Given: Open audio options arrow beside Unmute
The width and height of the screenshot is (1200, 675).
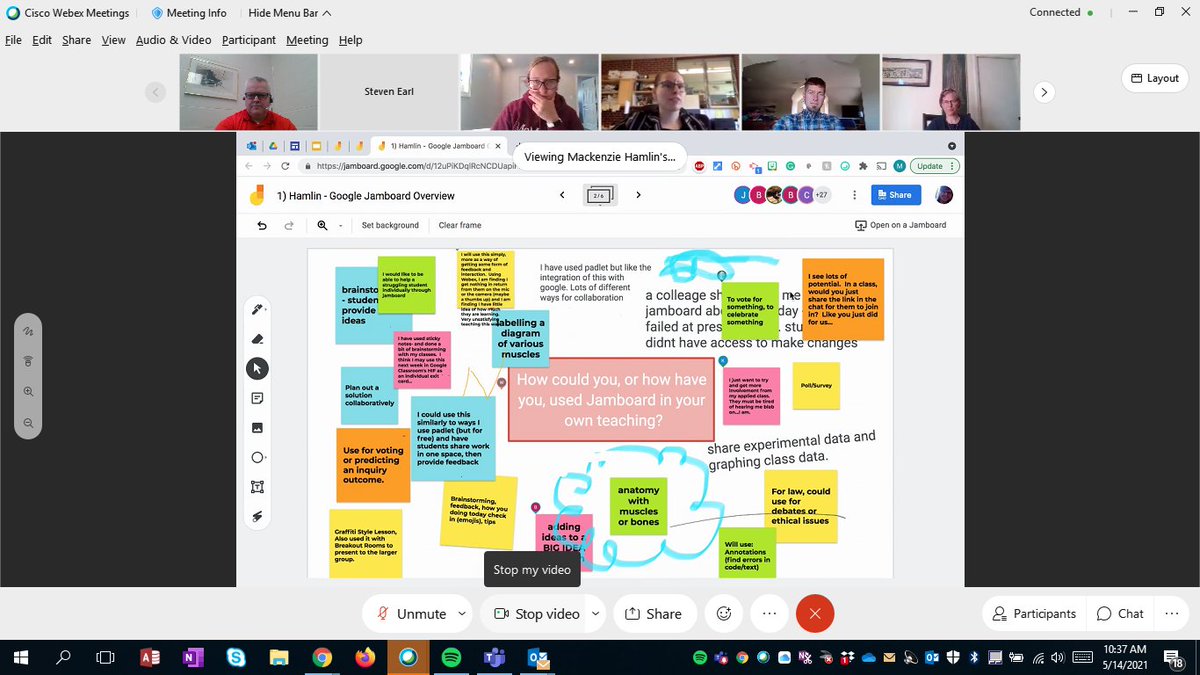Looking at the screenshot, I should click(461, 614).
